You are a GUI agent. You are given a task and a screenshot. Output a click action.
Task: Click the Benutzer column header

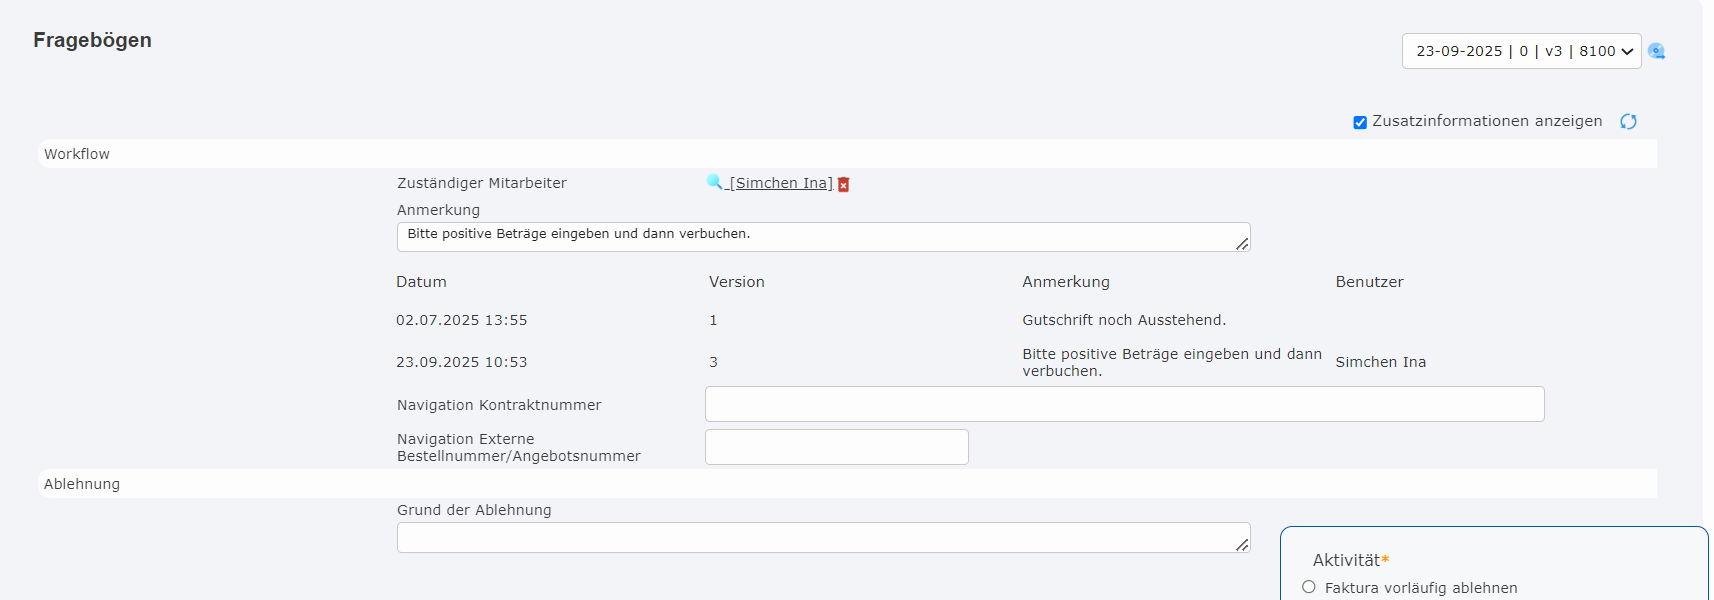(1369, 282)
